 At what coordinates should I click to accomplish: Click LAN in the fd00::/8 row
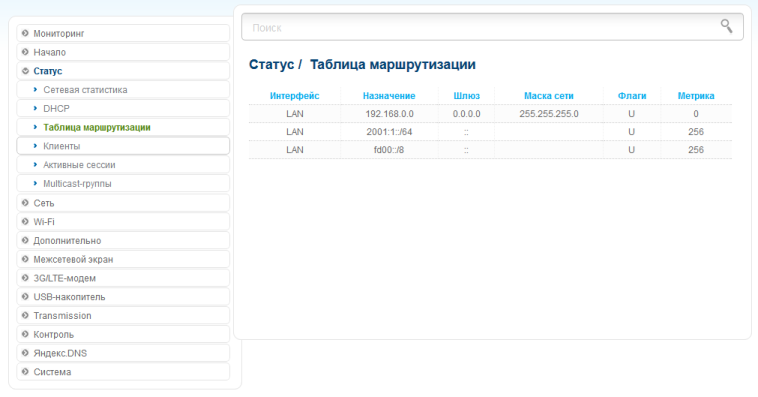[294, 150]
